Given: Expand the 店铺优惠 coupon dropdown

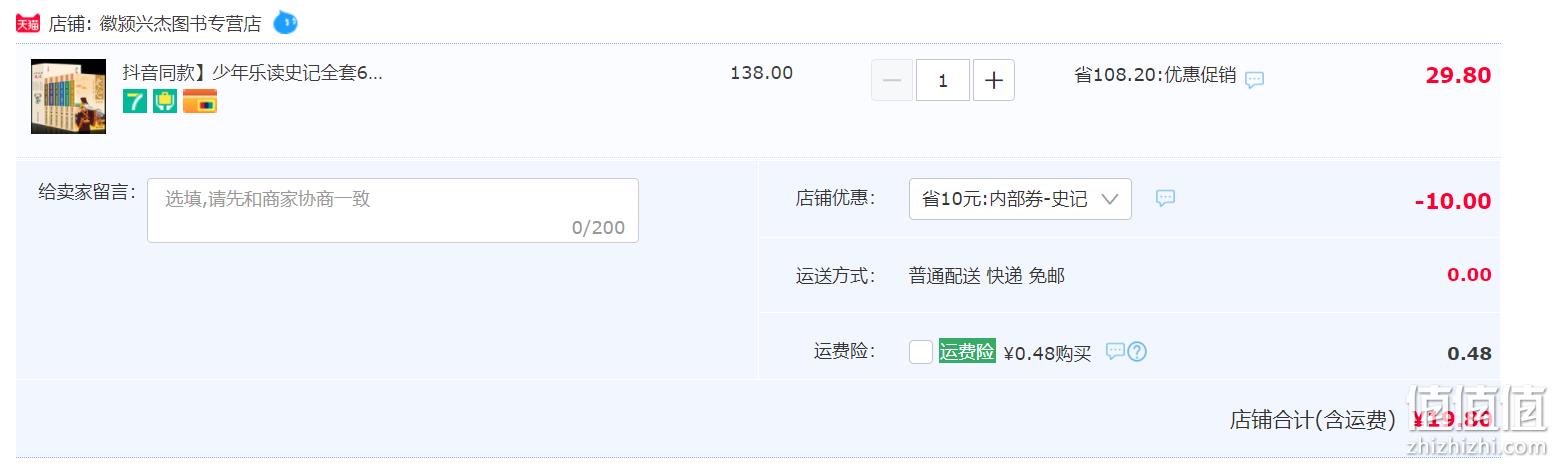Looking at the screenshot, I should 1020,199.
